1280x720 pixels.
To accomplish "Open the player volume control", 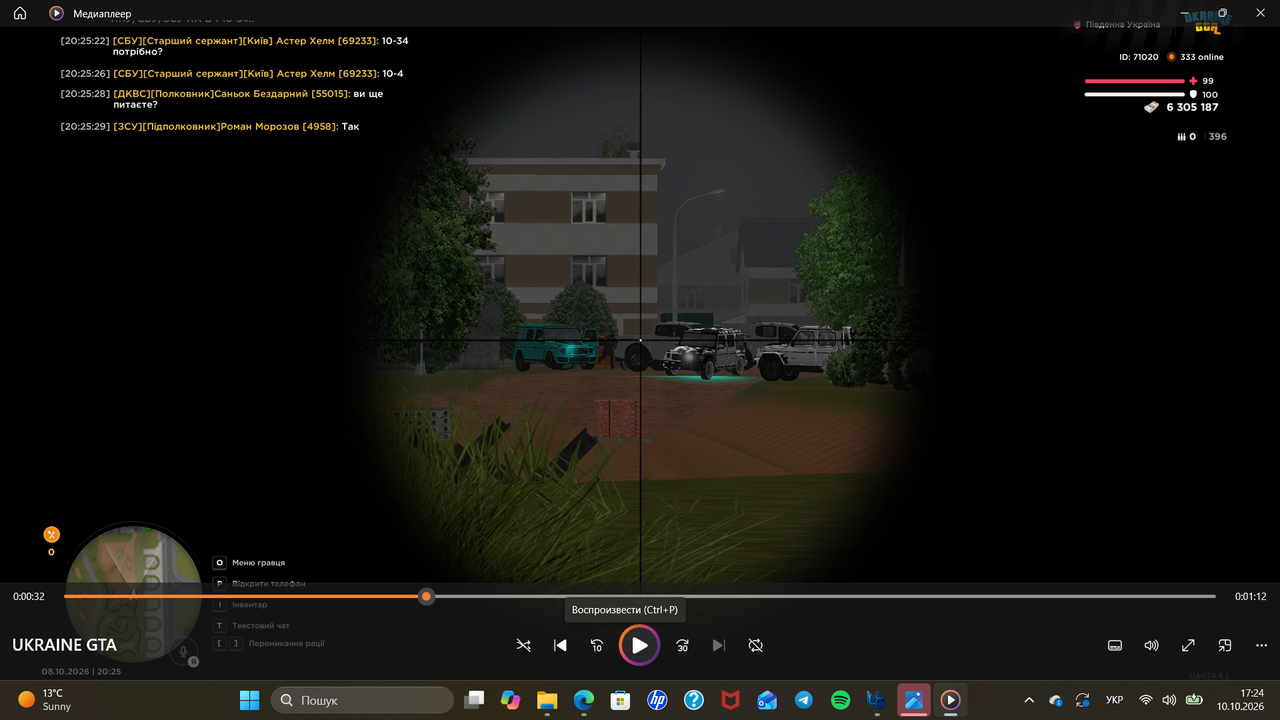I will point(1151,646).
